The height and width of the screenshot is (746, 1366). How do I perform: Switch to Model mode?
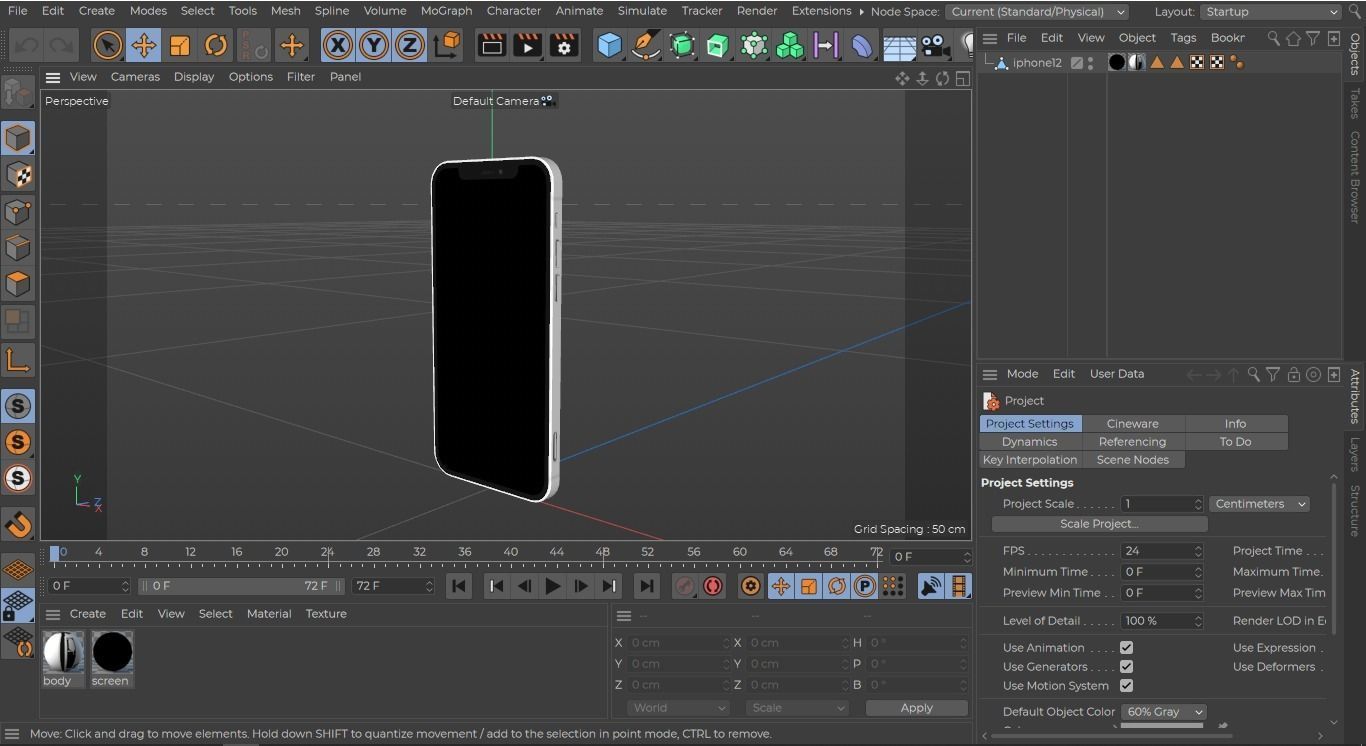pos(17,138)
